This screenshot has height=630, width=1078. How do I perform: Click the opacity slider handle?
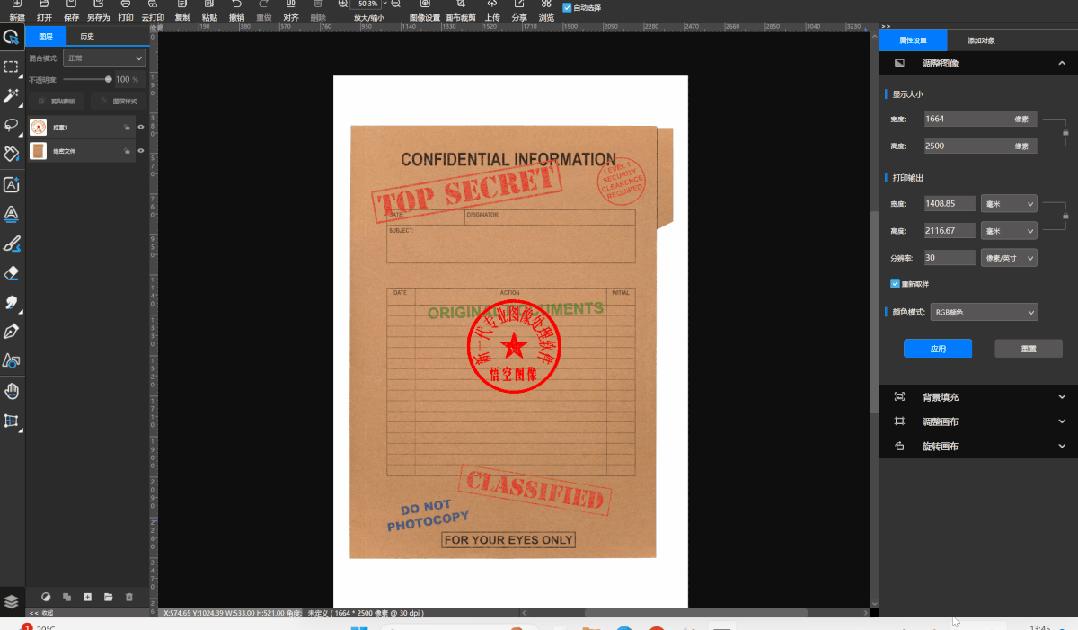click(108, 79)
